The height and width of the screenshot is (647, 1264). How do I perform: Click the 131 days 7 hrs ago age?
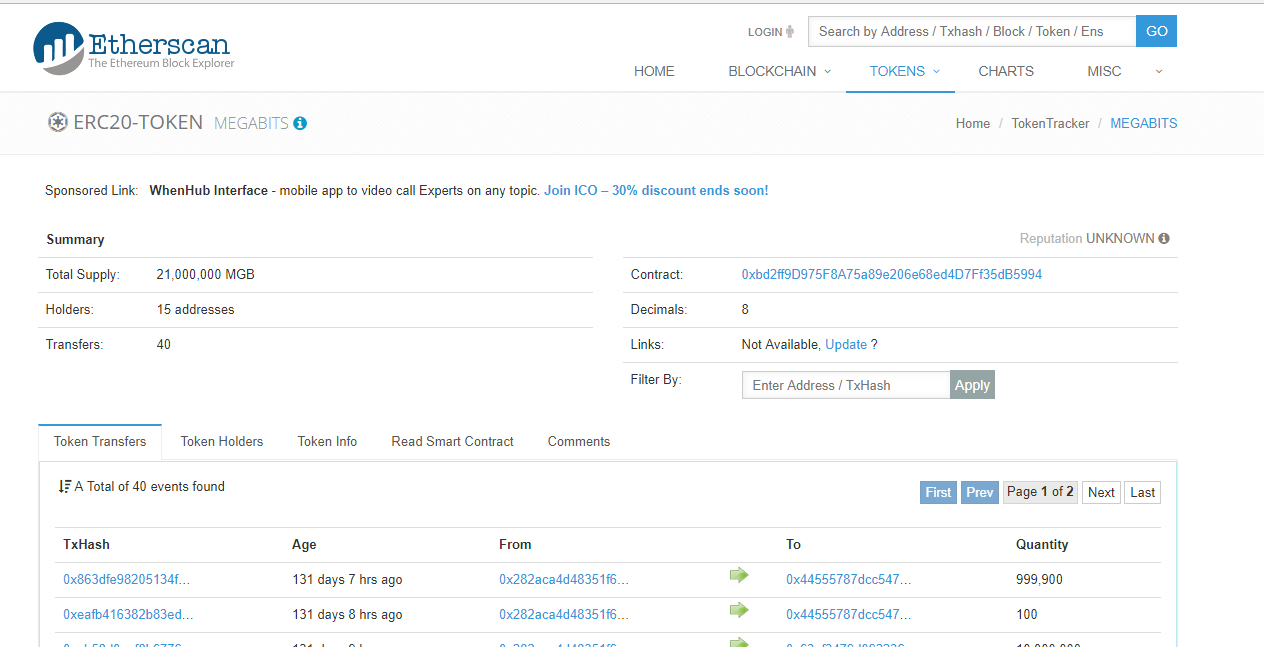(347, 579)
